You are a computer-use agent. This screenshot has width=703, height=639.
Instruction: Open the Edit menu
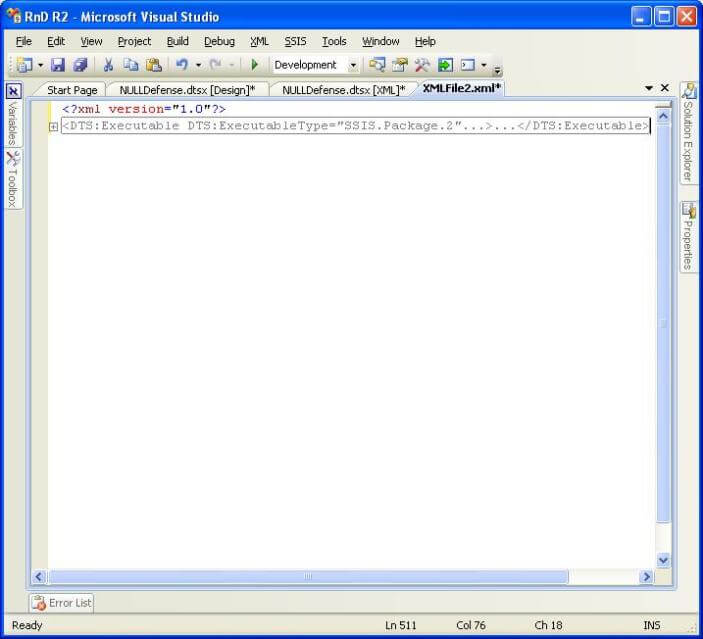[x=56, y=41]
